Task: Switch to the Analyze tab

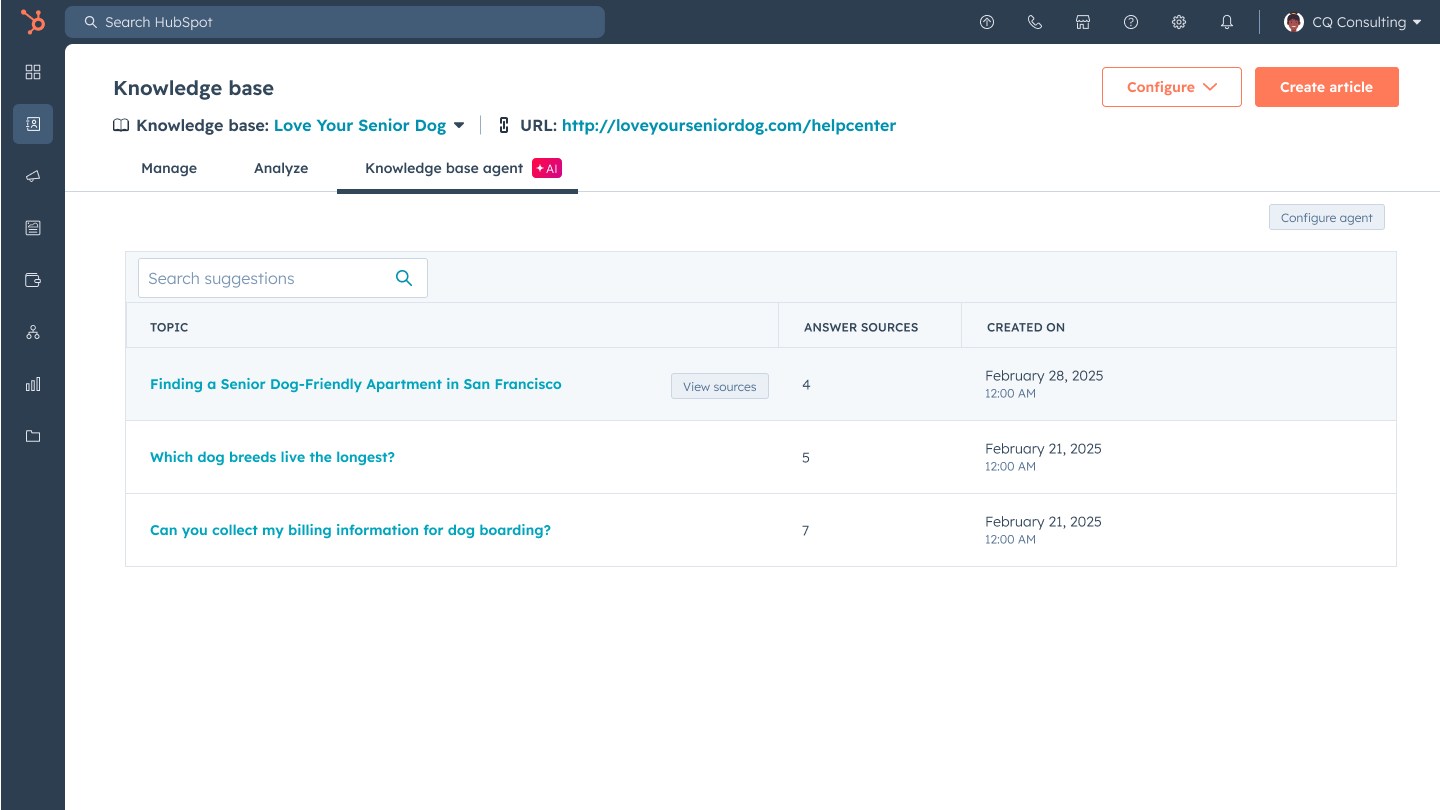Action: 281,168
